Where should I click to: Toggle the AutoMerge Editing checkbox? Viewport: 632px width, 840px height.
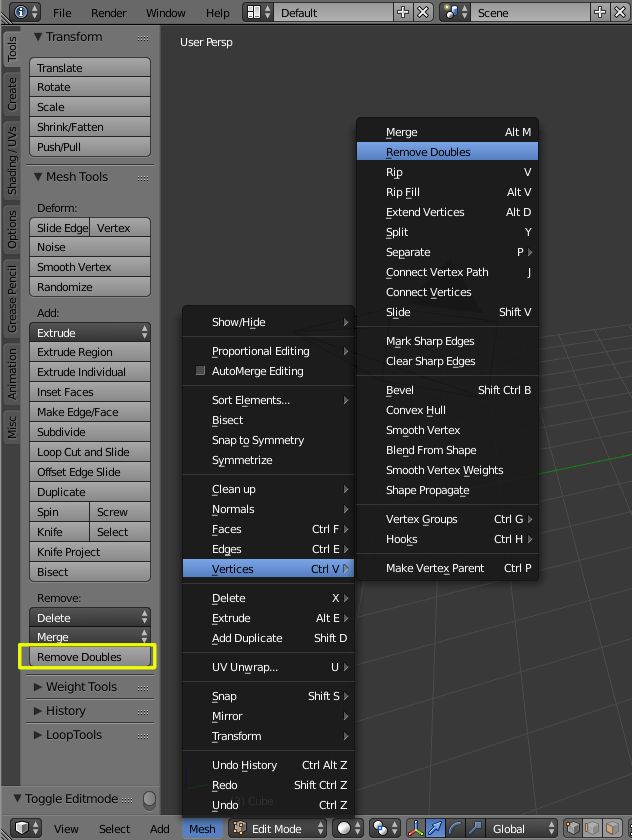[200, 370]
